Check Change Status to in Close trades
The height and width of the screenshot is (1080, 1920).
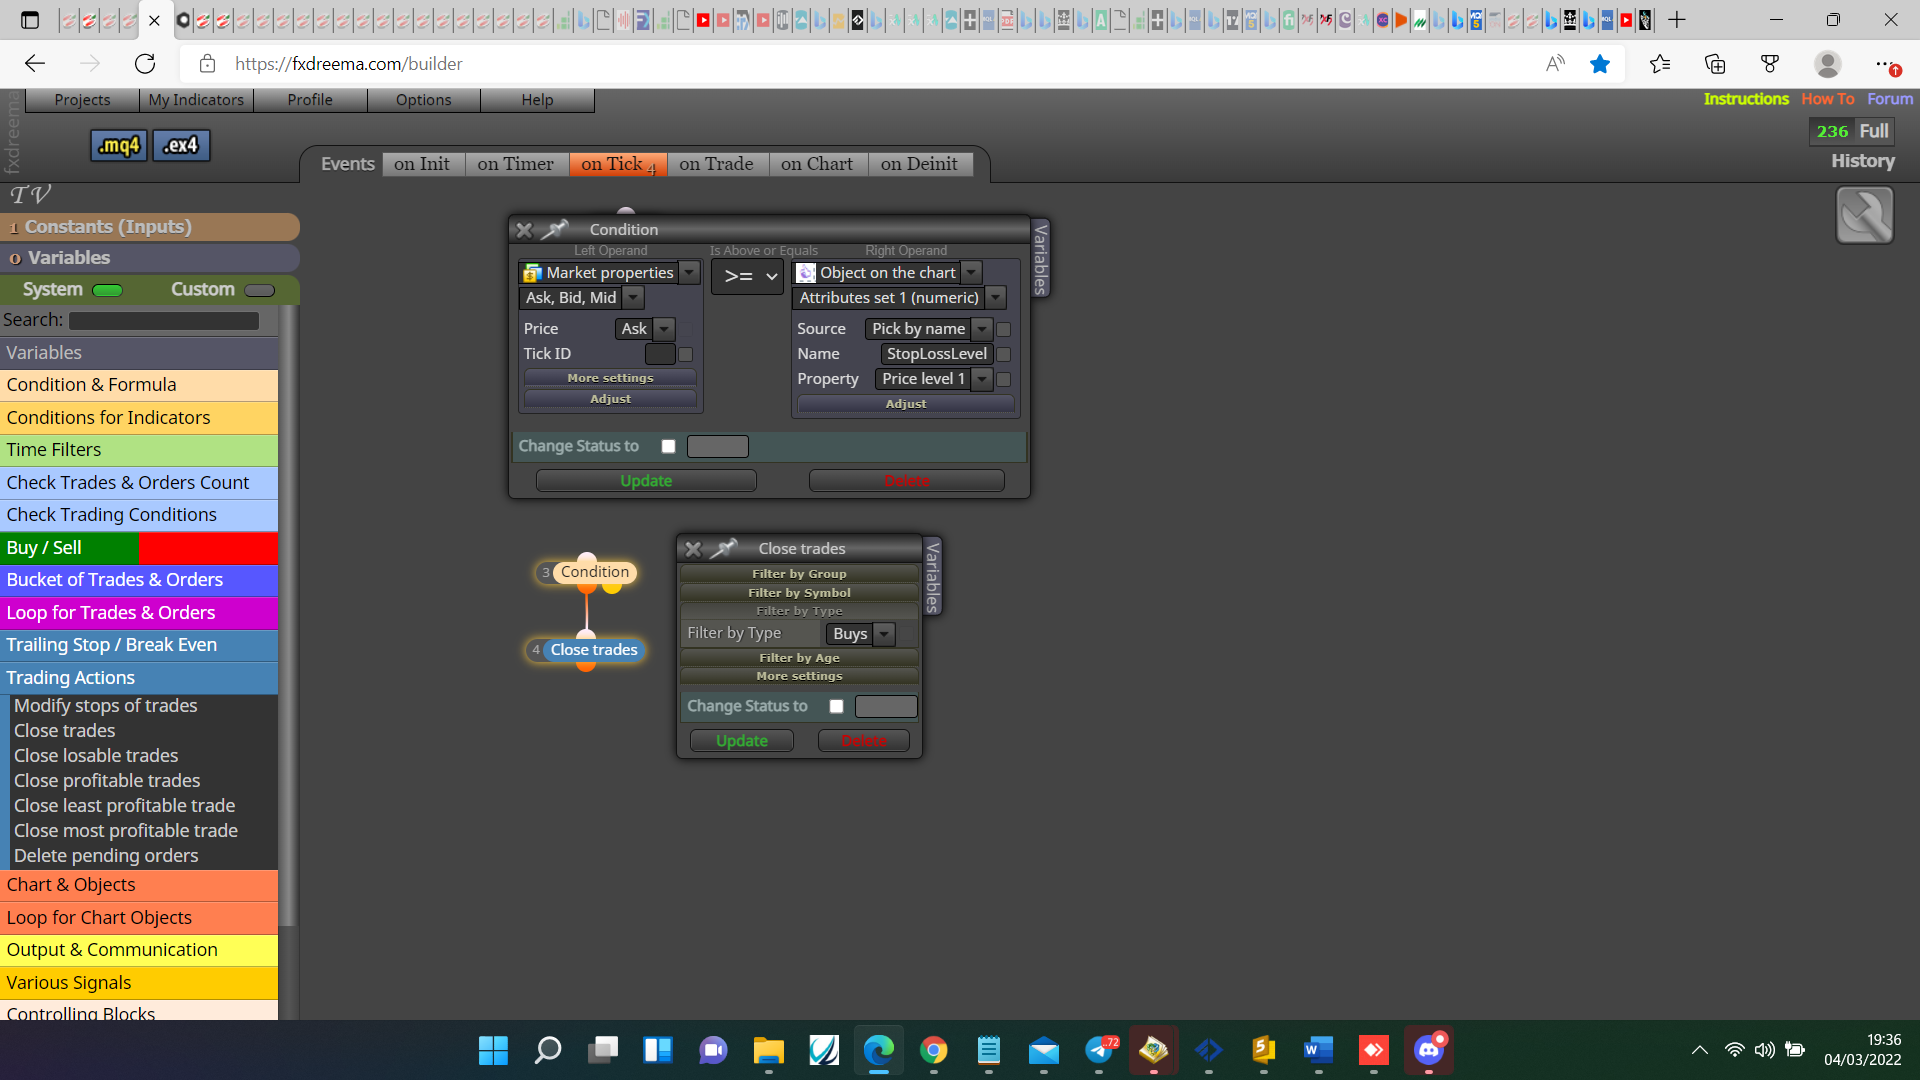pos(836,706)
